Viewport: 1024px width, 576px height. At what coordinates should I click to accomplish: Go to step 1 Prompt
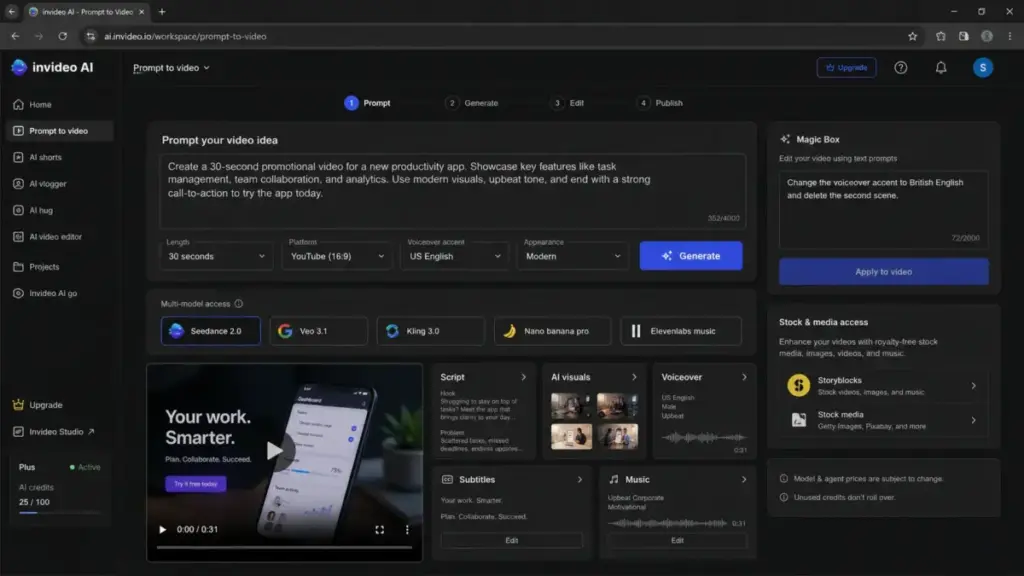(368, 103)
